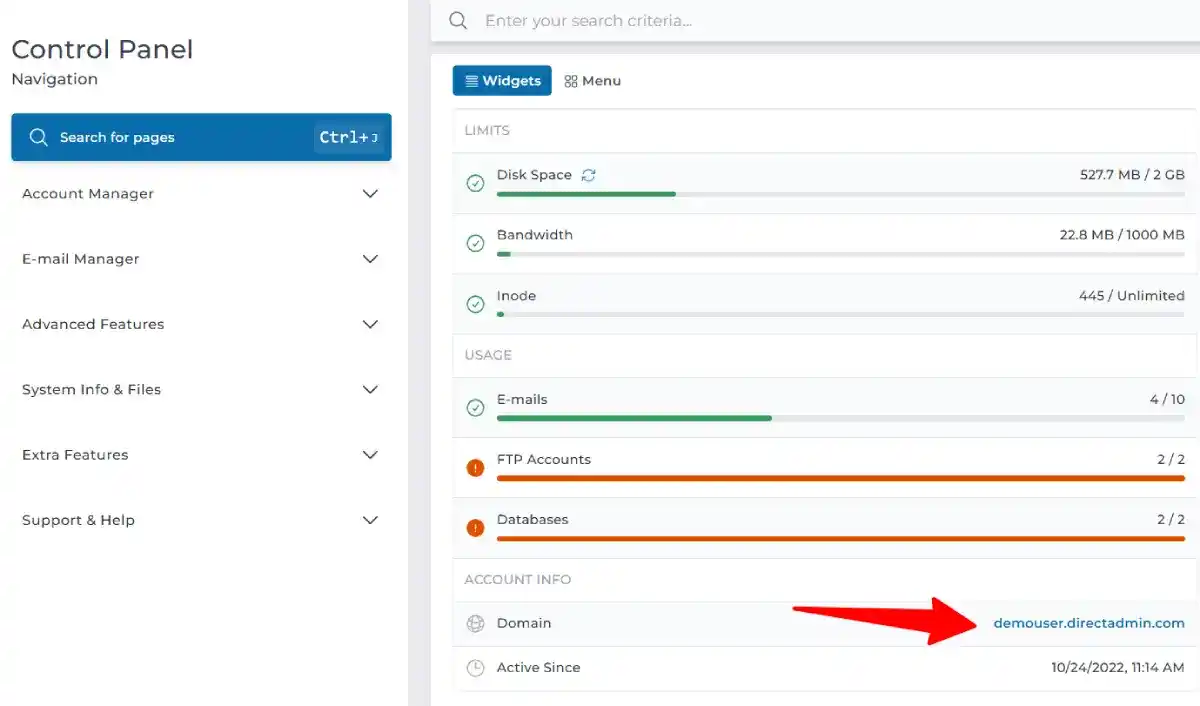Click the magnifier icon in the search bar
1200x706 pixels.
coord(457,20)
